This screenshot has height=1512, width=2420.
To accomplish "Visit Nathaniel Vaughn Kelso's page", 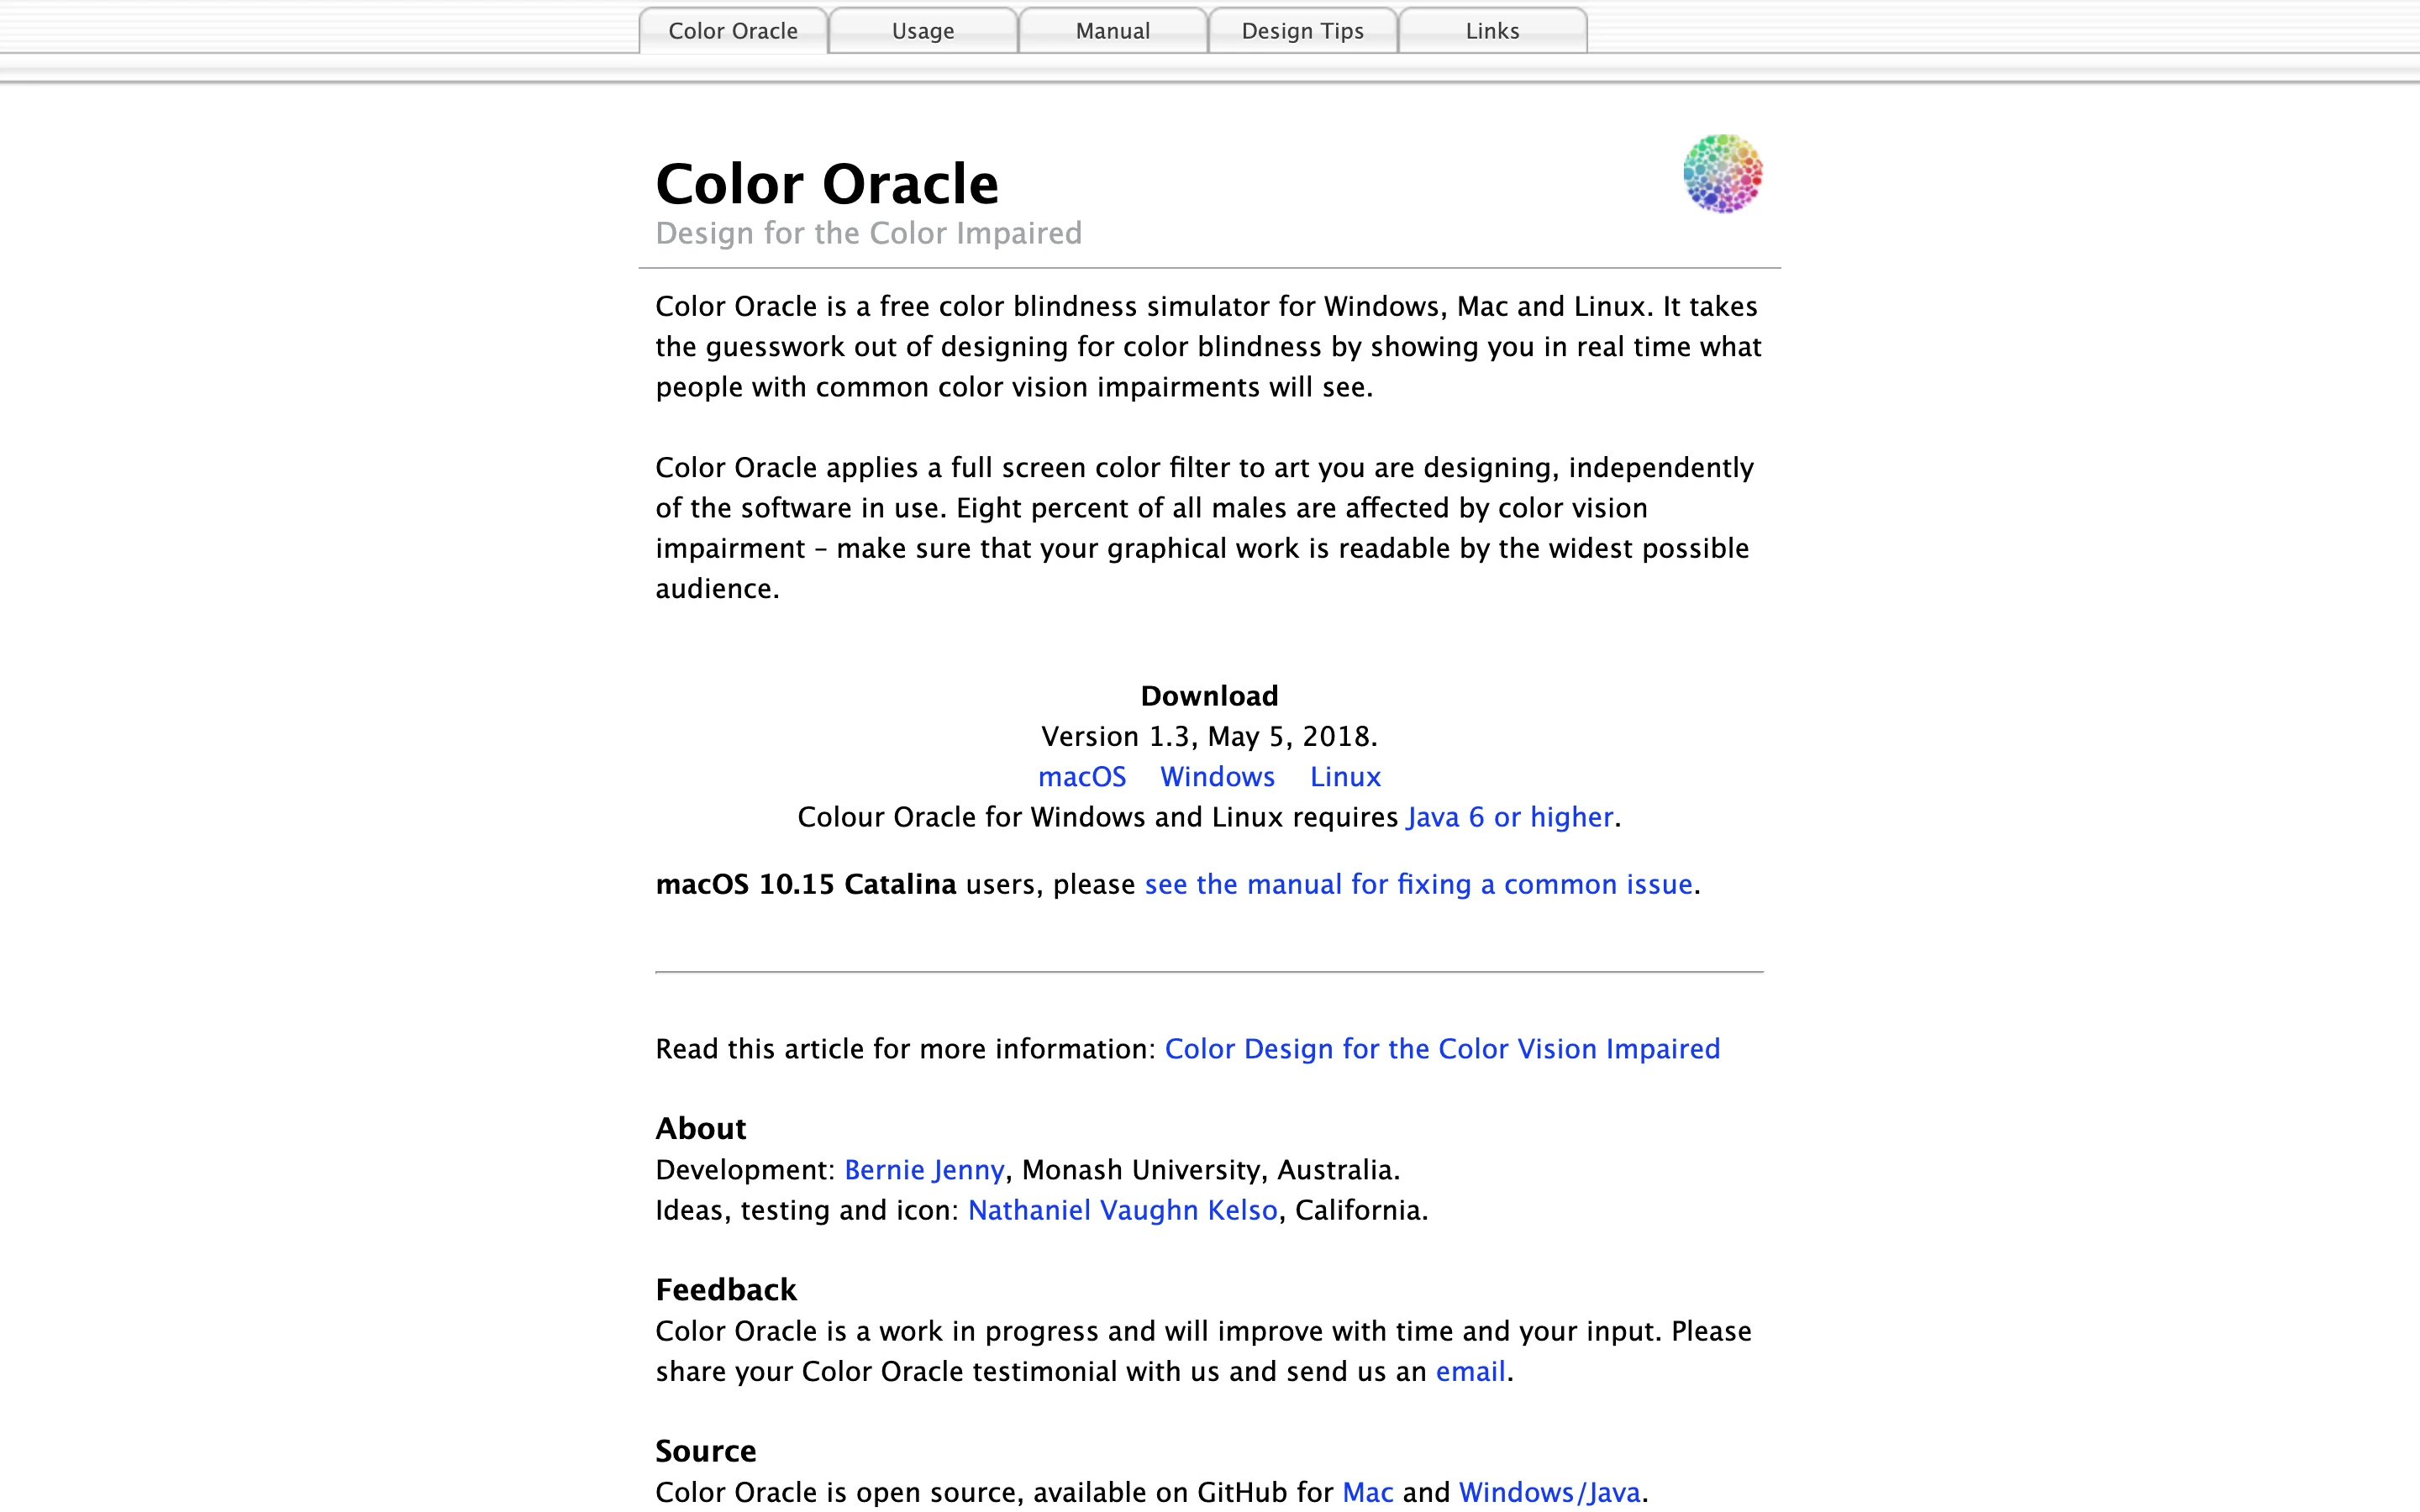I will [x=1123, y=1210].
